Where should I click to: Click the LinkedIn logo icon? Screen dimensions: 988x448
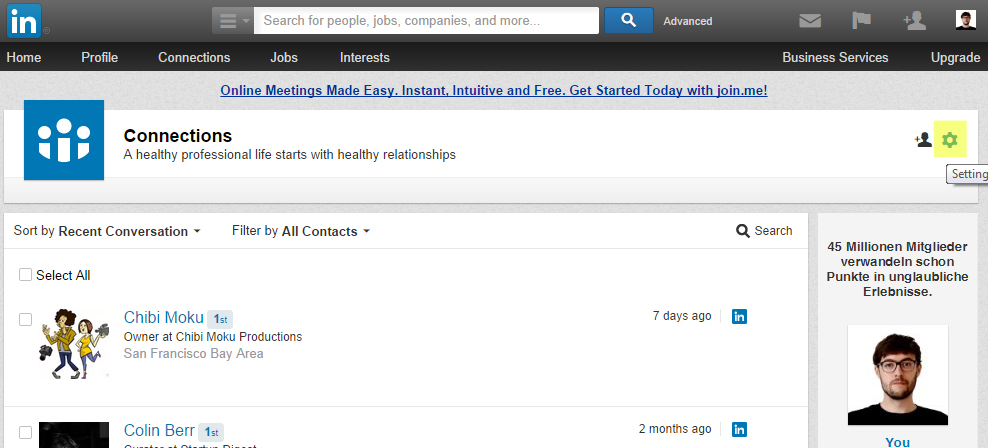coord(25,21)
